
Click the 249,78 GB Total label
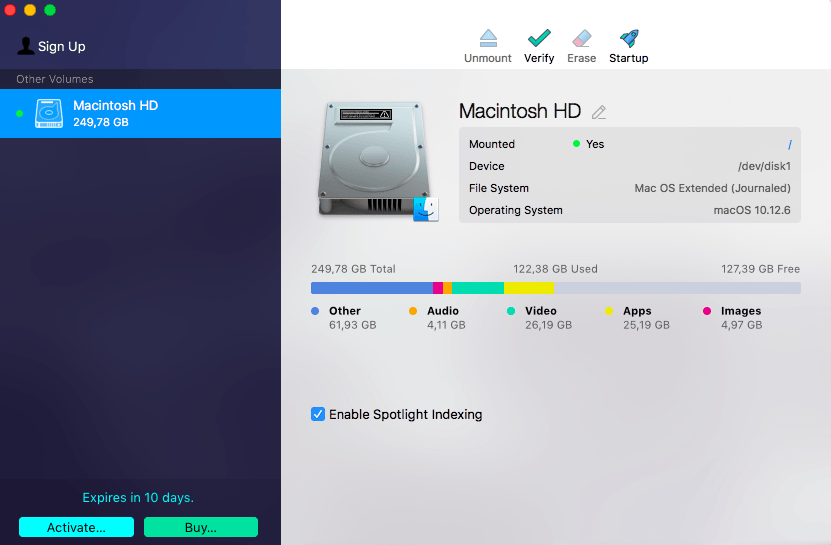353,269
